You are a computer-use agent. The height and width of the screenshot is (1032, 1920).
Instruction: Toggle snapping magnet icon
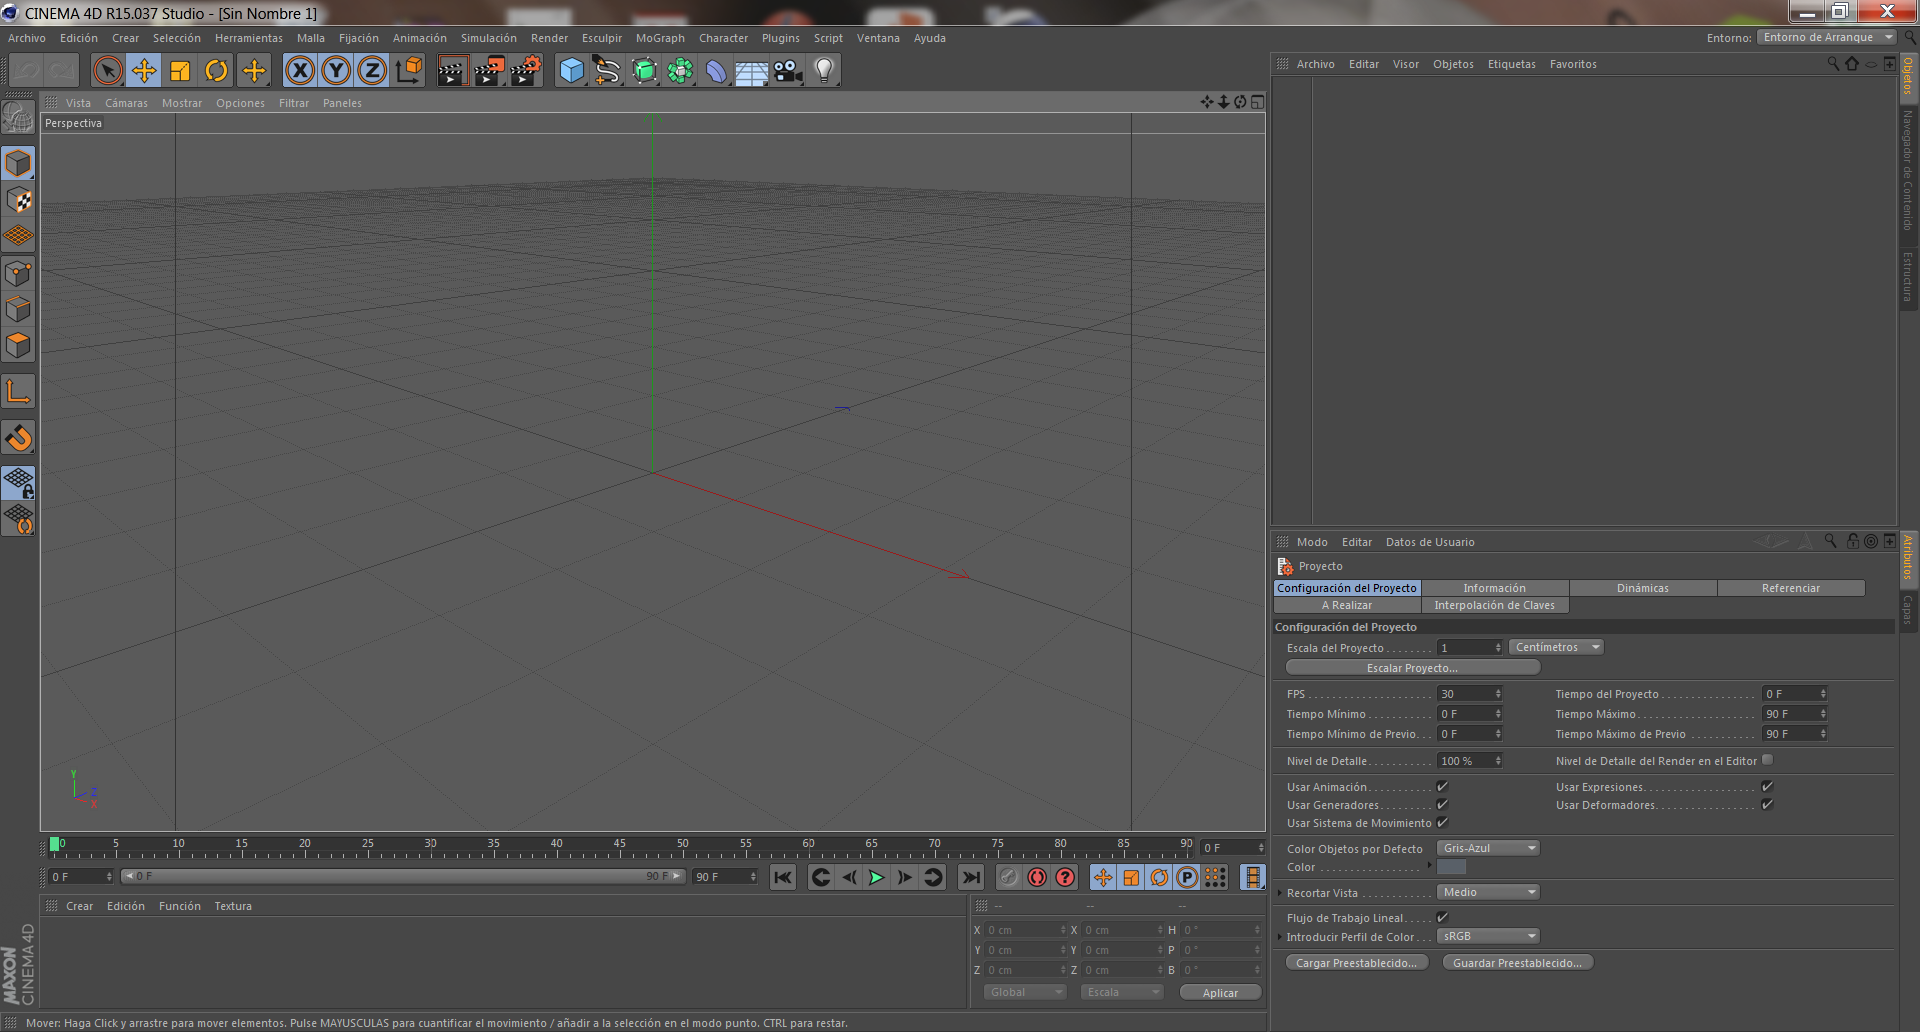click(19, 437)
